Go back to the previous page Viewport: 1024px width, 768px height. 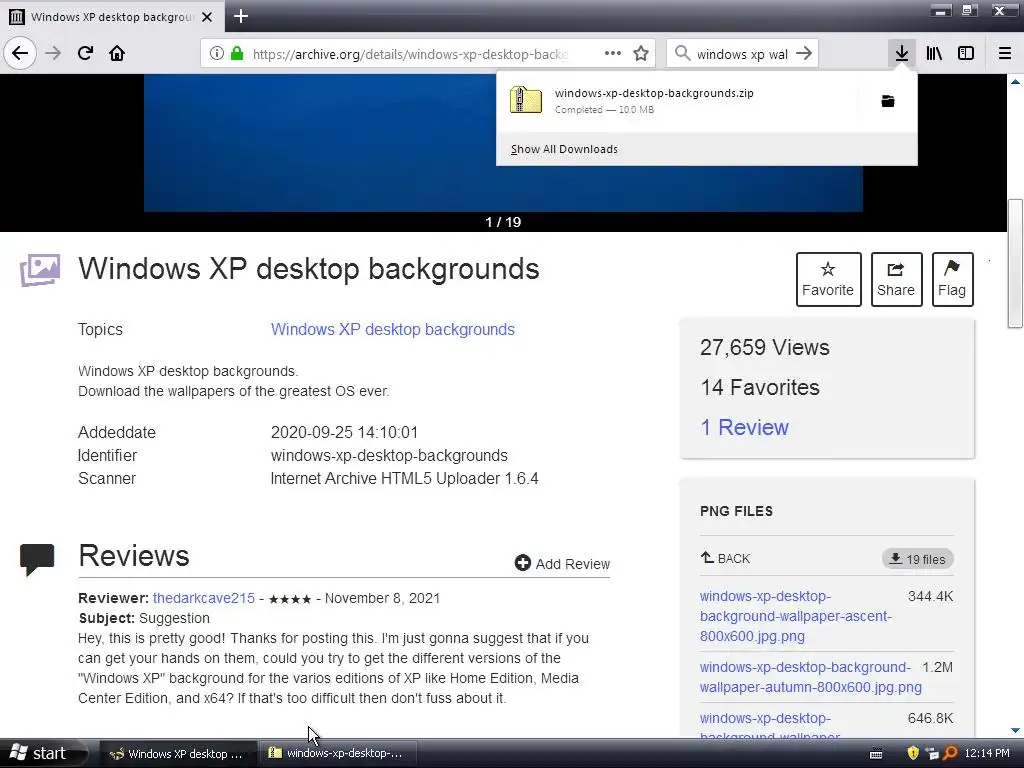tap(20, 53)
